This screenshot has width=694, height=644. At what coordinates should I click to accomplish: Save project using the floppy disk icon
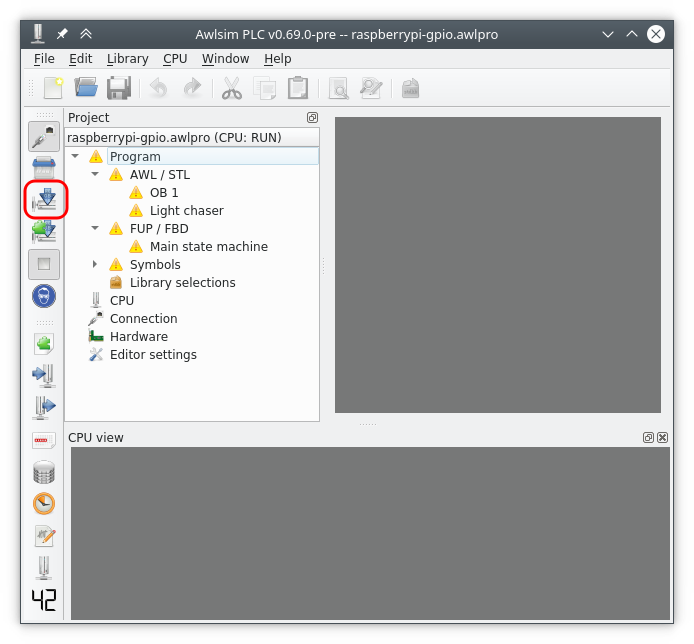119,88
